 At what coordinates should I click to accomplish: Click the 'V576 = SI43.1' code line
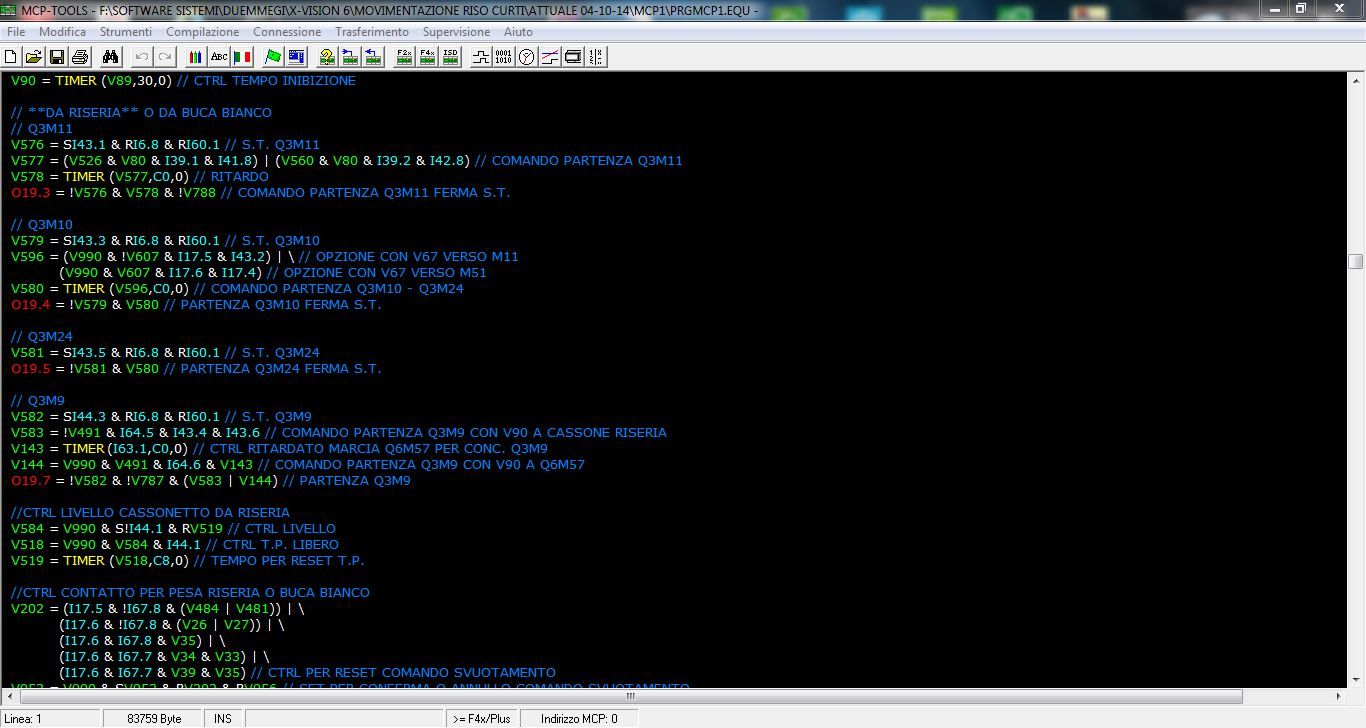(x=165, y=145)
